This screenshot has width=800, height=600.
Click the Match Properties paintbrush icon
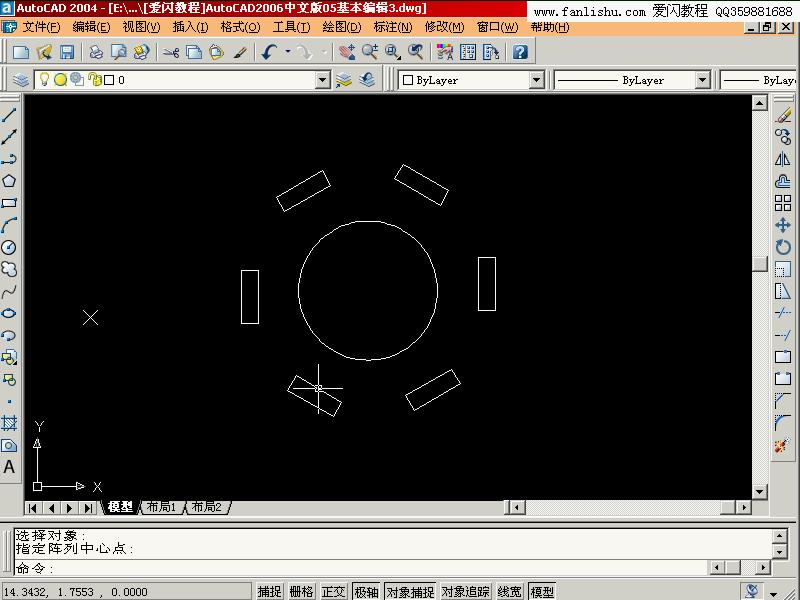pyautogui.click(x=240, y=52)
